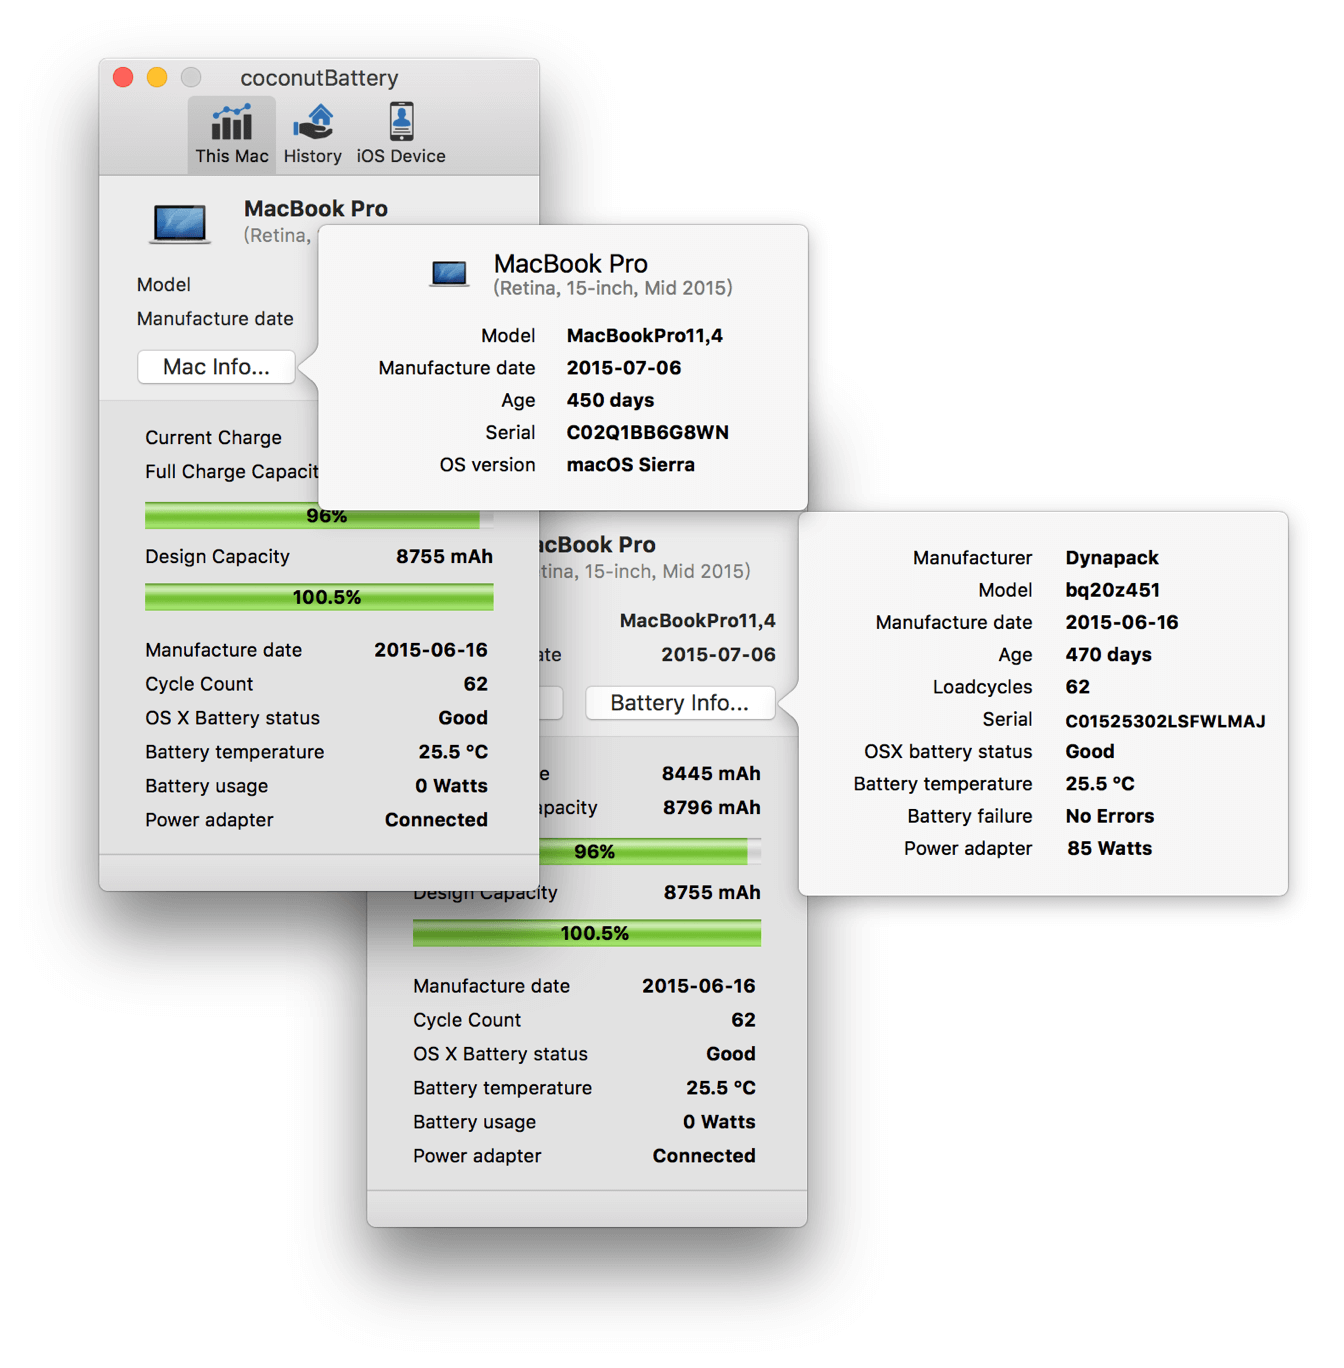This screenshot has width=1344, height=1368.
Task: Click the 96% charge bar in back window
Action: tap(649, 852)
